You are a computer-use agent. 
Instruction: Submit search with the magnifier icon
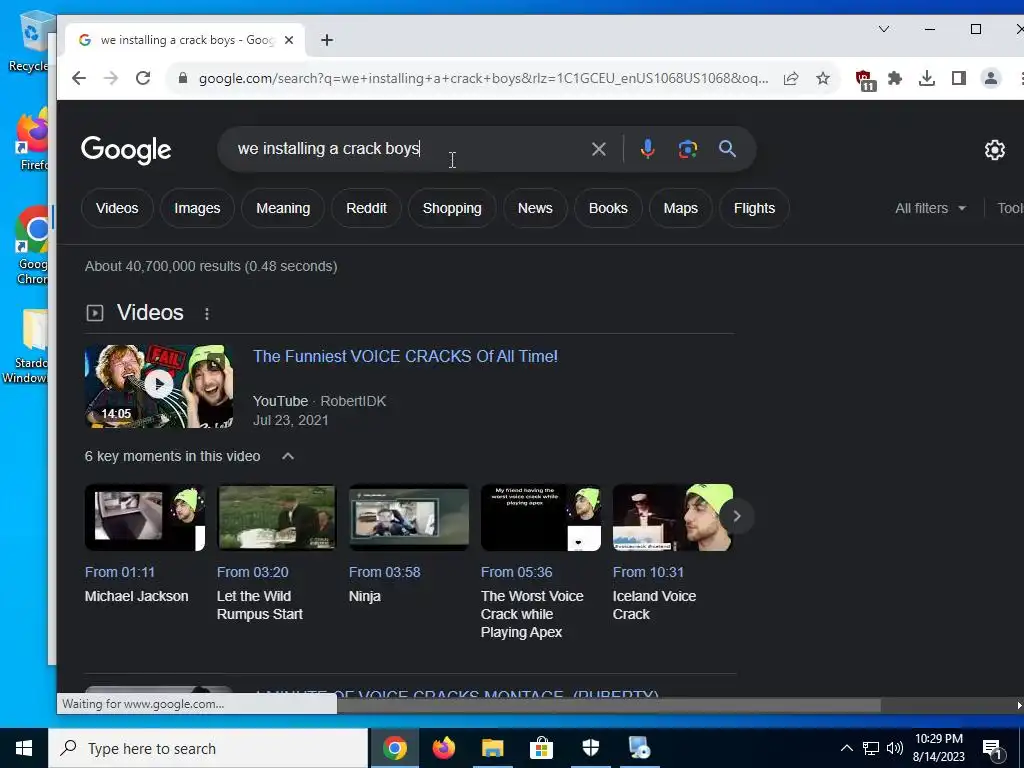pos(728,149)
